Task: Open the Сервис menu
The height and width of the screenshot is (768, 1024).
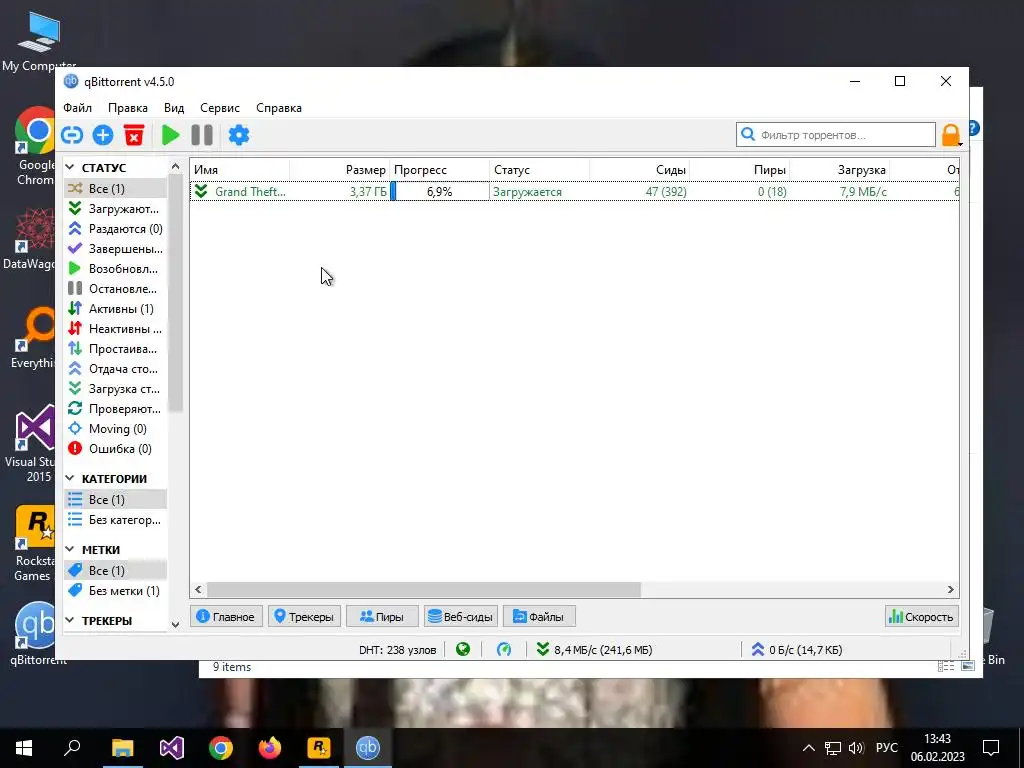Action: tap(220, 108)
